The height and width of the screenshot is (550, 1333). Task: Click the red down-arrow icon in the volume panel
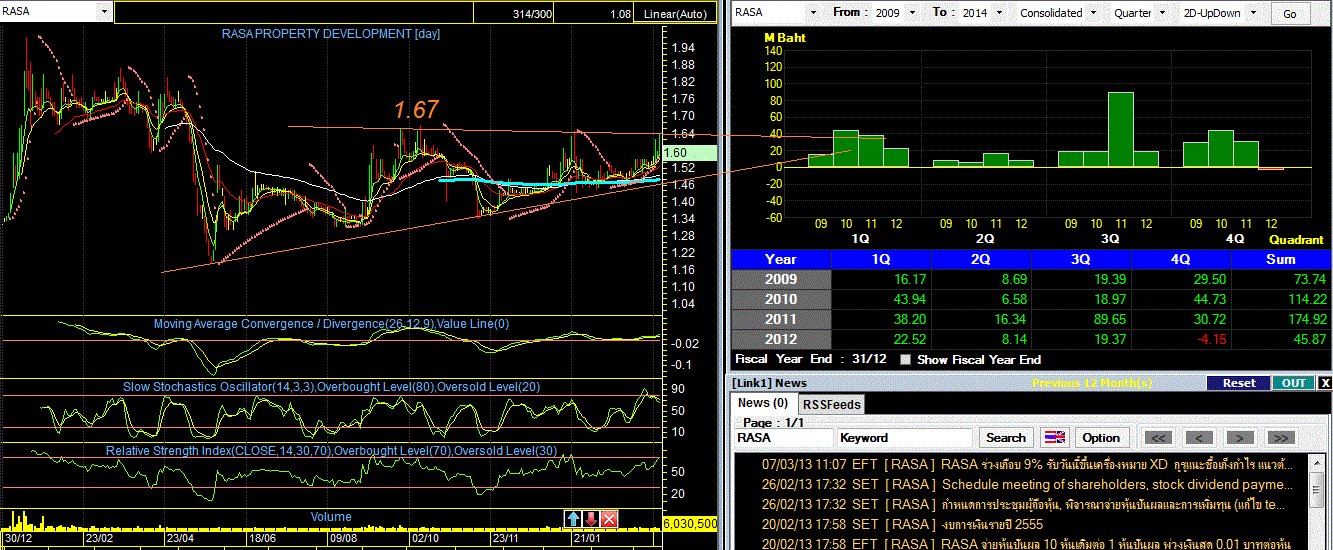591,518
